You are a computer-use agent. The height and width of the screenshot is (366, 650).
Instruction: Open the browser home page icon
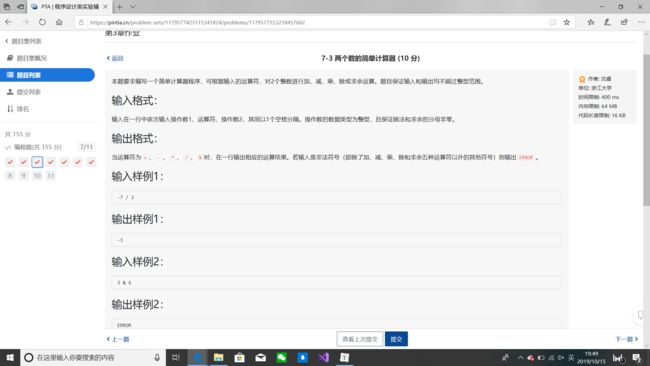coord(59,22)
